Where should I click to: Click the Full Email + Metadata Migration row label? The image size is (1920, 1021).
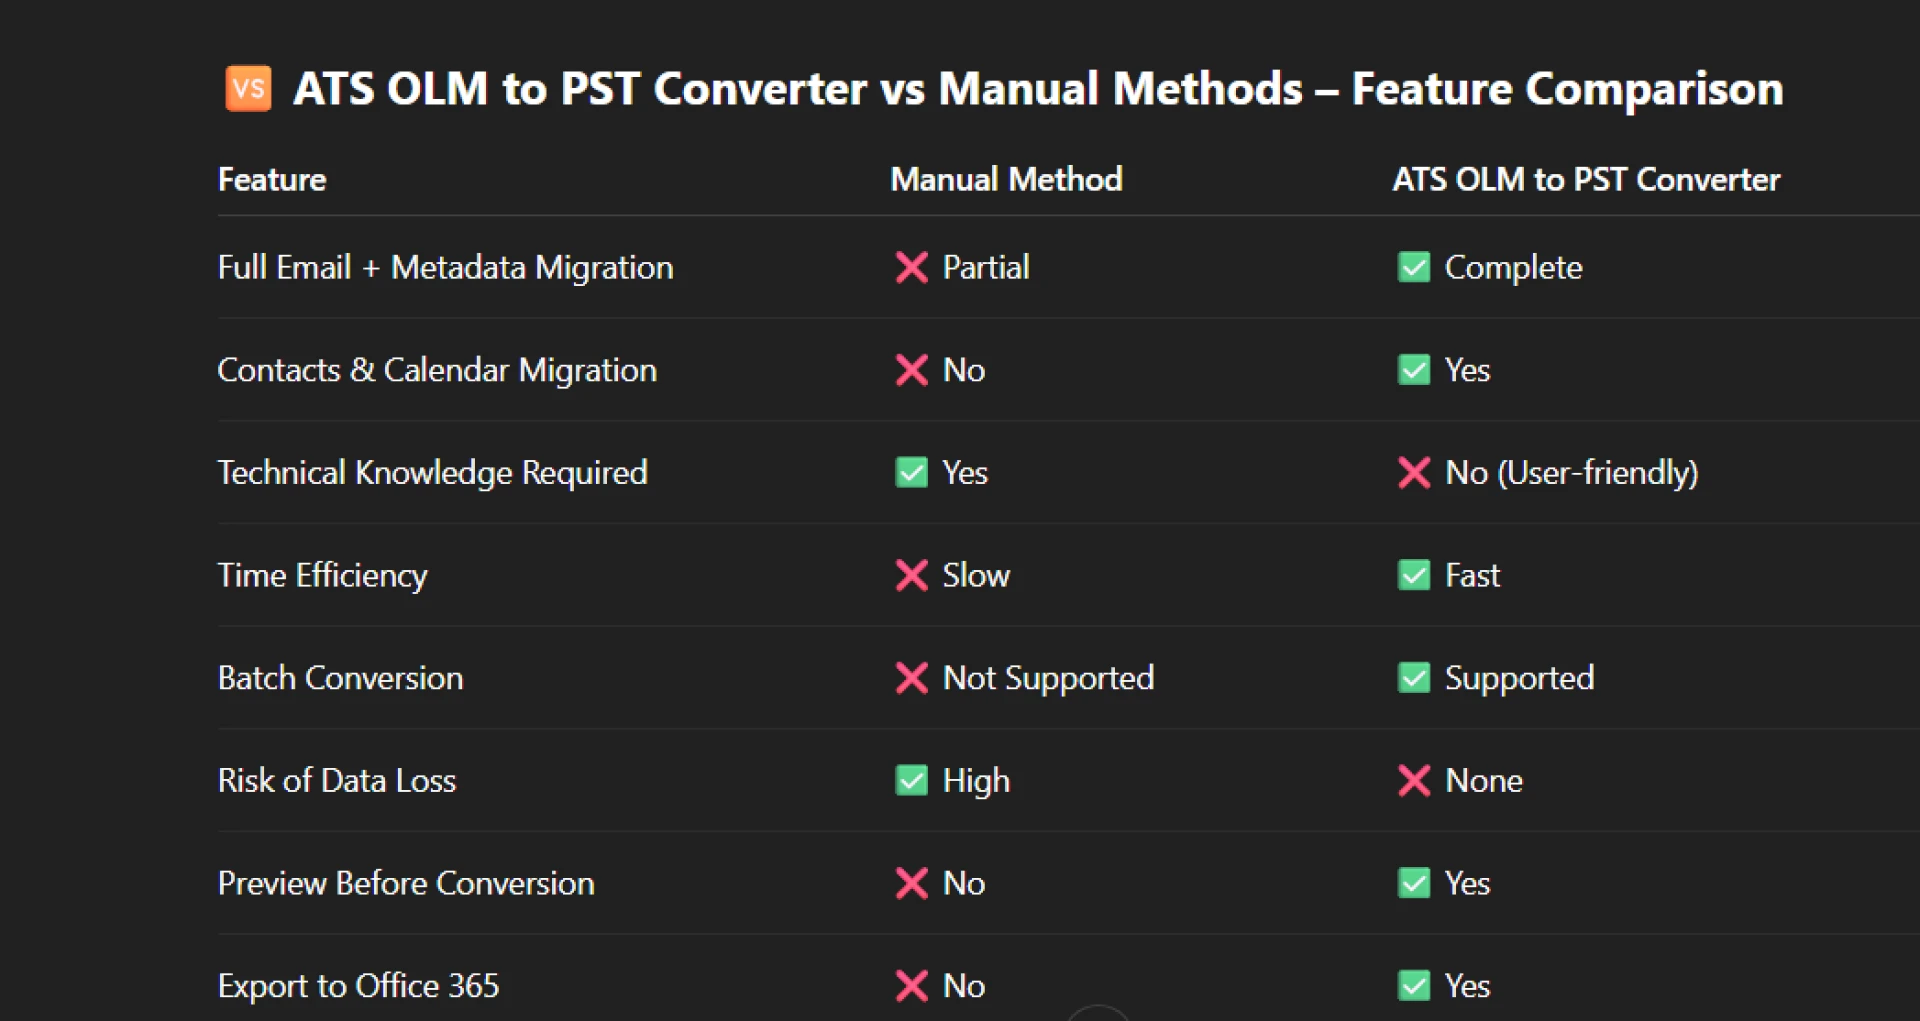[x=445, y=267]
